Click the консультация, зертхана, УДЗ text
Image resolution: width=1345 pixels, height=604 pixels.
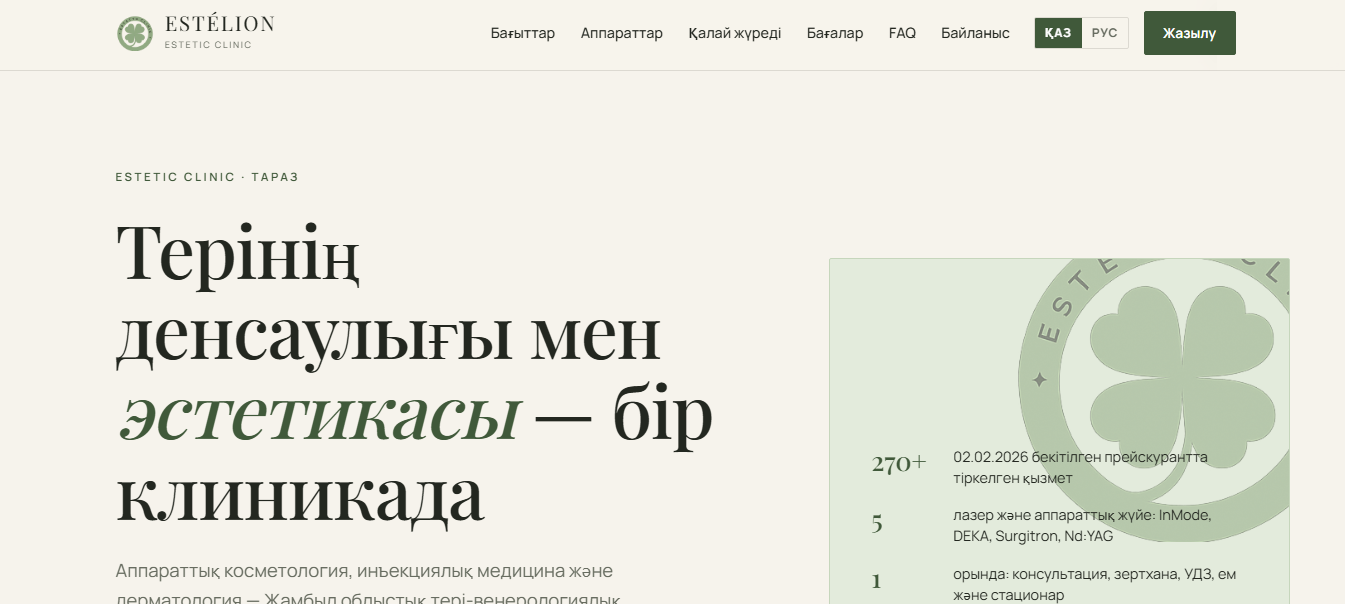pos(1095,584)
